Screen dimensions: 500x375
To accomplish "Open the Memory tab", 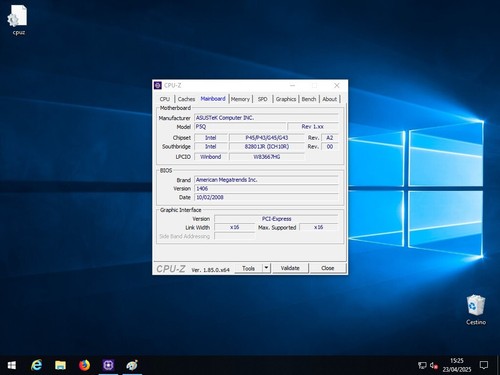I will (x=240, y=99).
